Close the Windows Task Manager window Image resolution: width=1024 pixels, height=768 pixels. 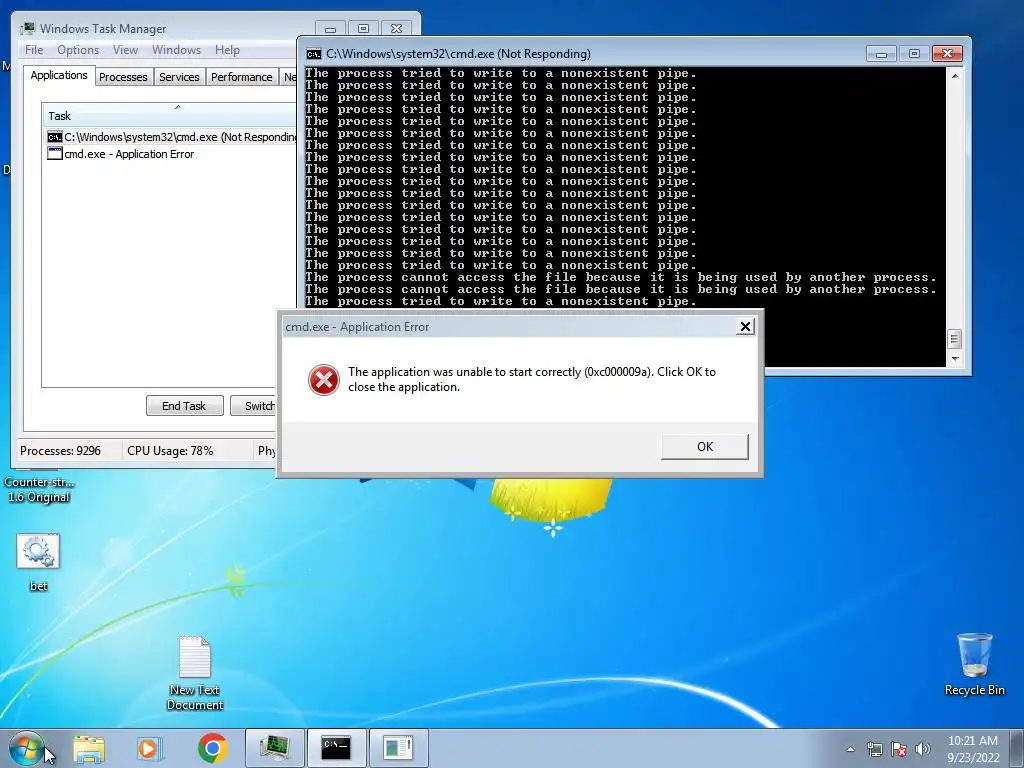click(396, 29)
